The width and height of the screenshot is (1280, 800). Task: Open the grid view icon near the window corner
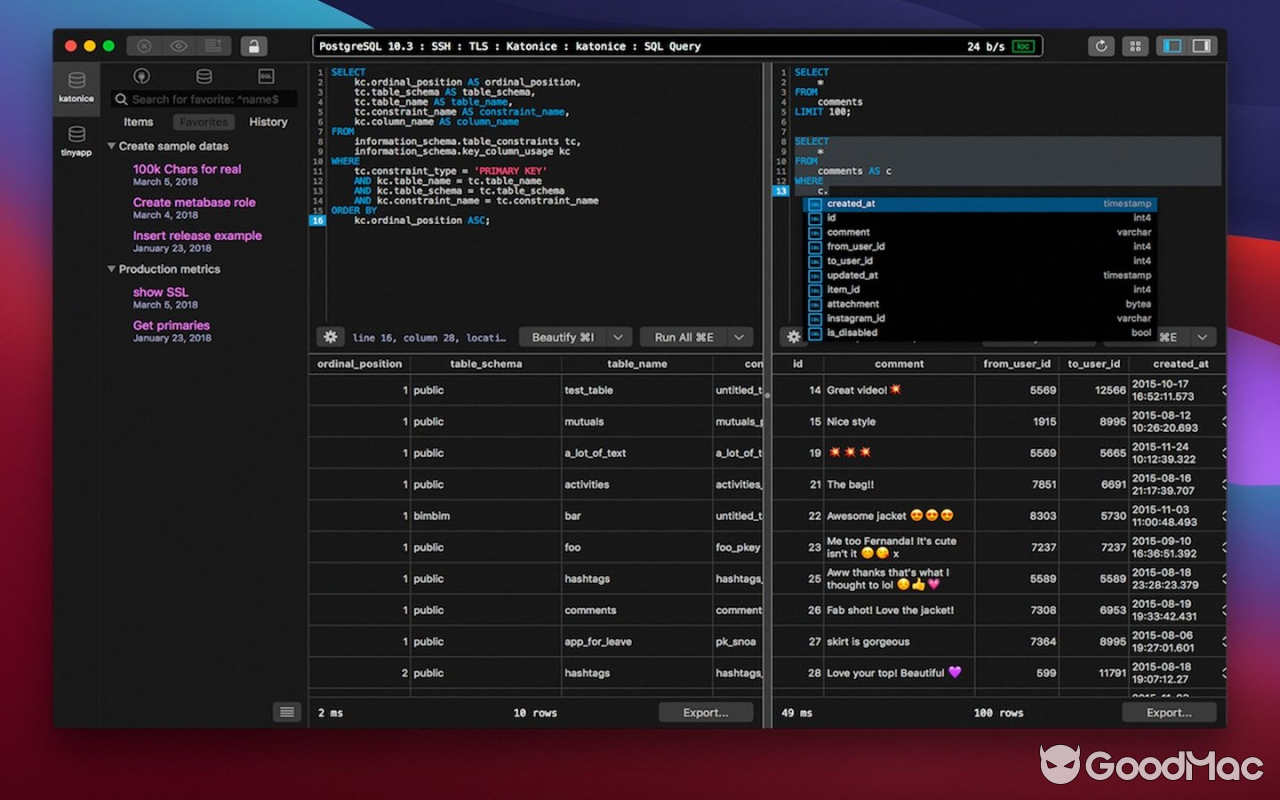(1135, 45)
